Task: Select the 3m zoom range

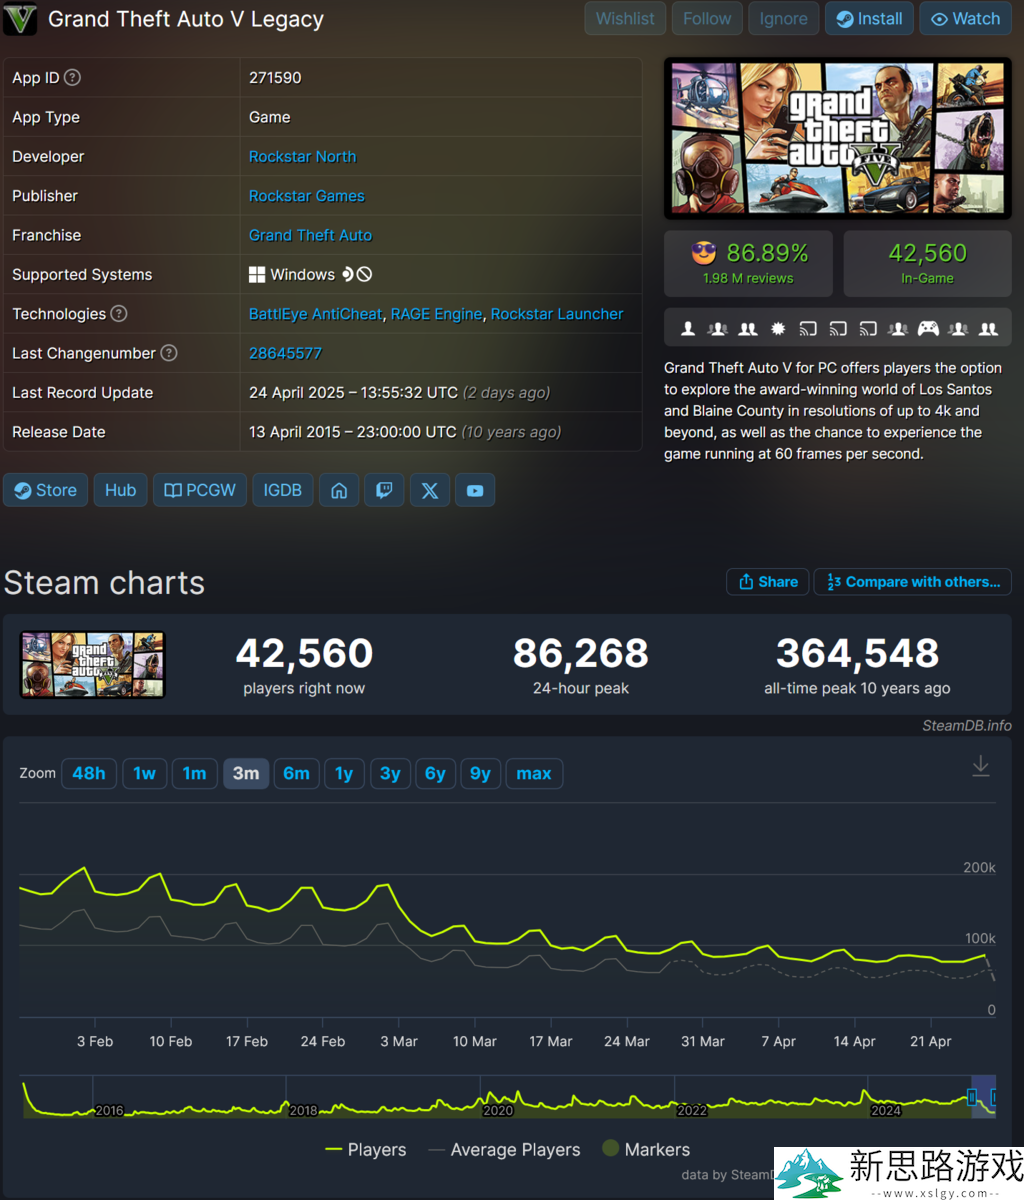Action: [x=246, y=773]
